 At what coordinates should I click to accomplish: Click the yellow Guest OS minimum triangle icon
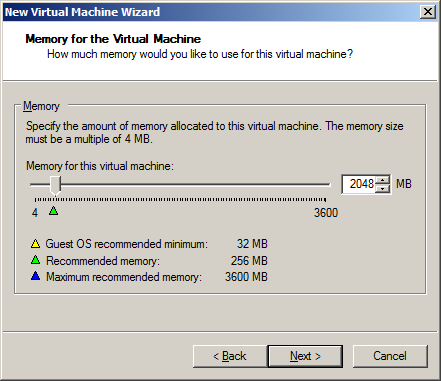(x=35, y=244)
